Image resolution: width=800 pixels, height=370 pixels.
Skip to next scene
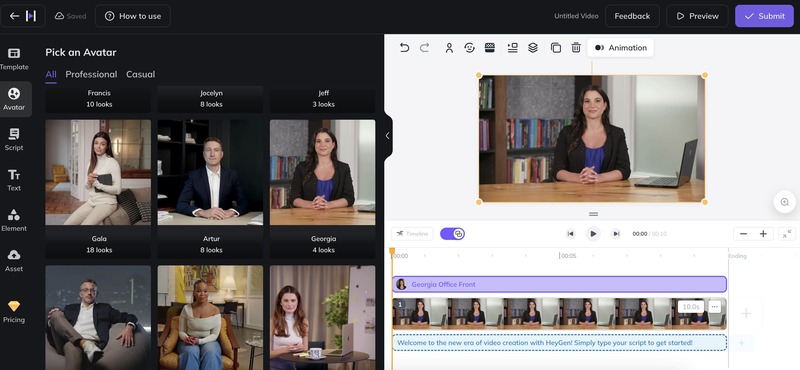coord(616,234)
